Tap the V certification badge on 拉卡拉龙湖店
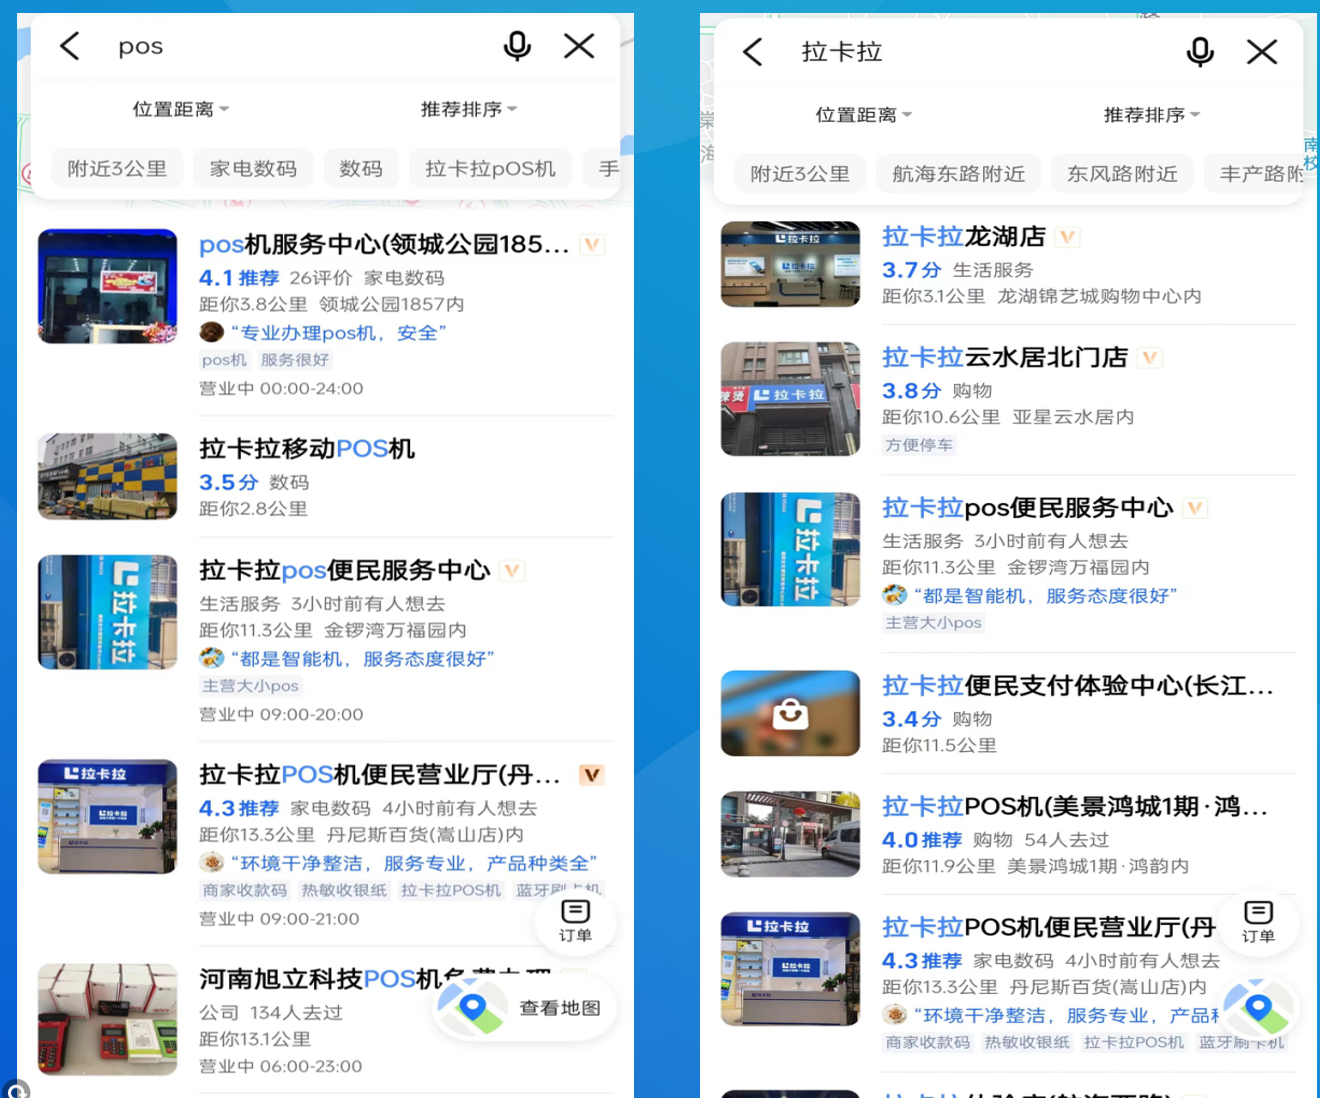 [x=1067, y=236]
